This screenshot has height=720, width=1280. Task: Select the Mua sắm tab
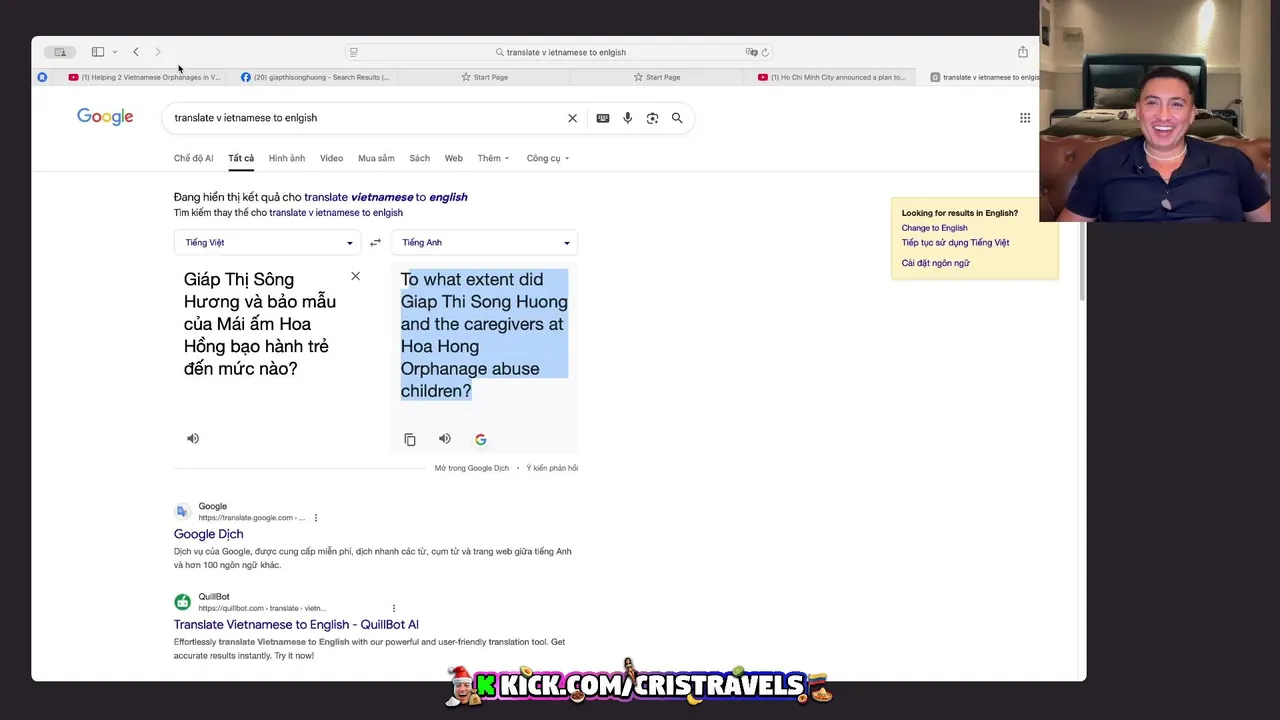(376, 158)
